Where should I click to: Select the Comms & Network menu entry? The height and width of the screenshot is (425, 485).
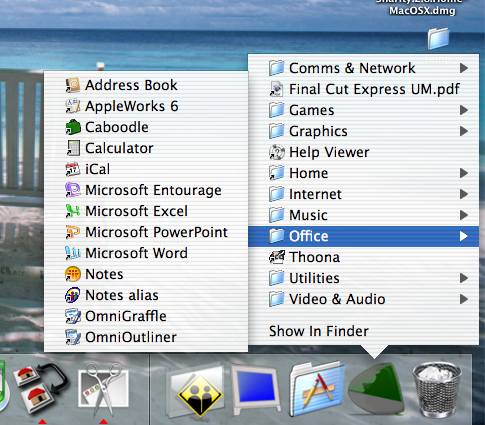pyautogui.click(x=363, y=68)
